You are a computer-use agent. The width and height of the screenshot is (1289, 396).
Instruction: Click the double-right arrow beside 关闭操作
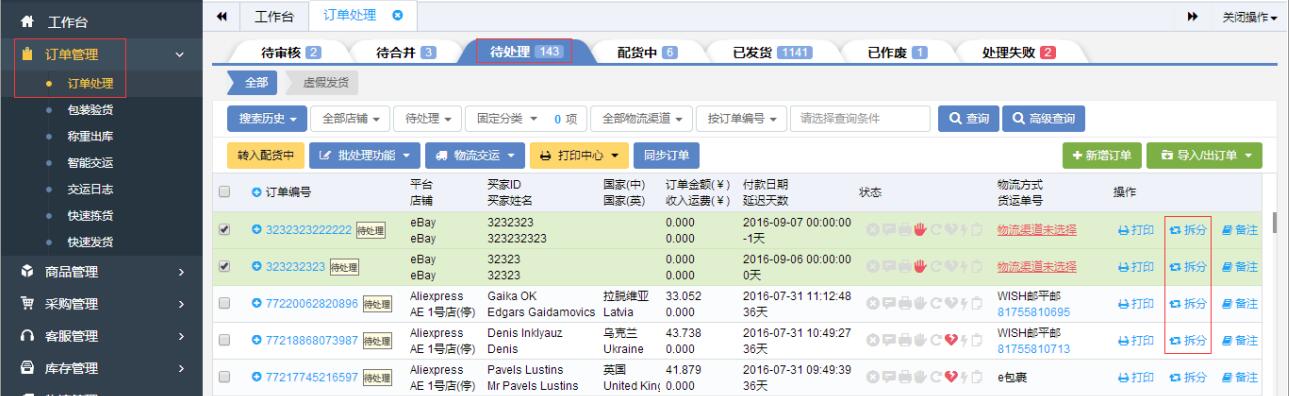click(x=1193, y=17)
